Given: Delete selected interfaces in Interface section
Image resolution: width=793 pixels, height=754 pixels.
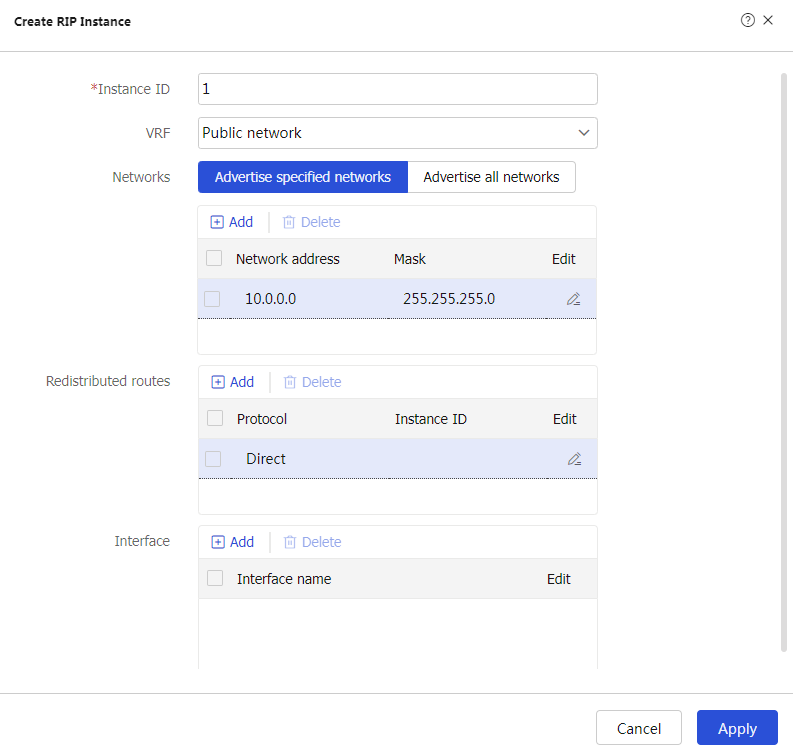Looking at the screenshot, I should point(312,542).
